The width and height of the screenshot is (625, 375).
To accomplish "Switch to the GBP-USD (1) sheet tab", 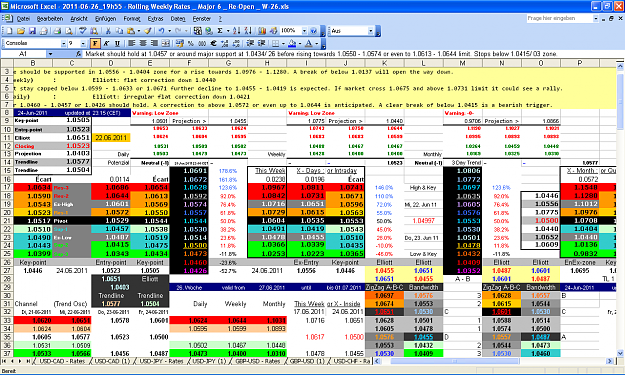I will [306, 361].
